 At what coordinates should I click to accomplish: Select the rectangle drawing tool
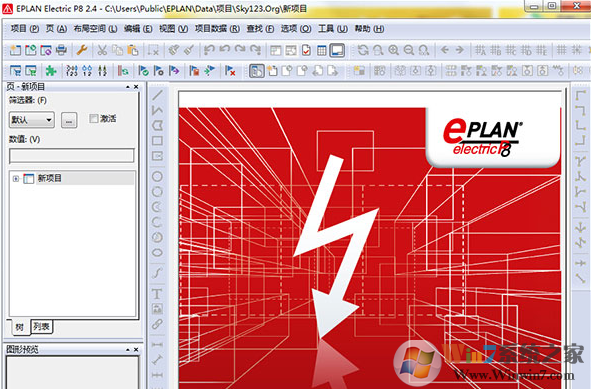(x=158, y=141)
